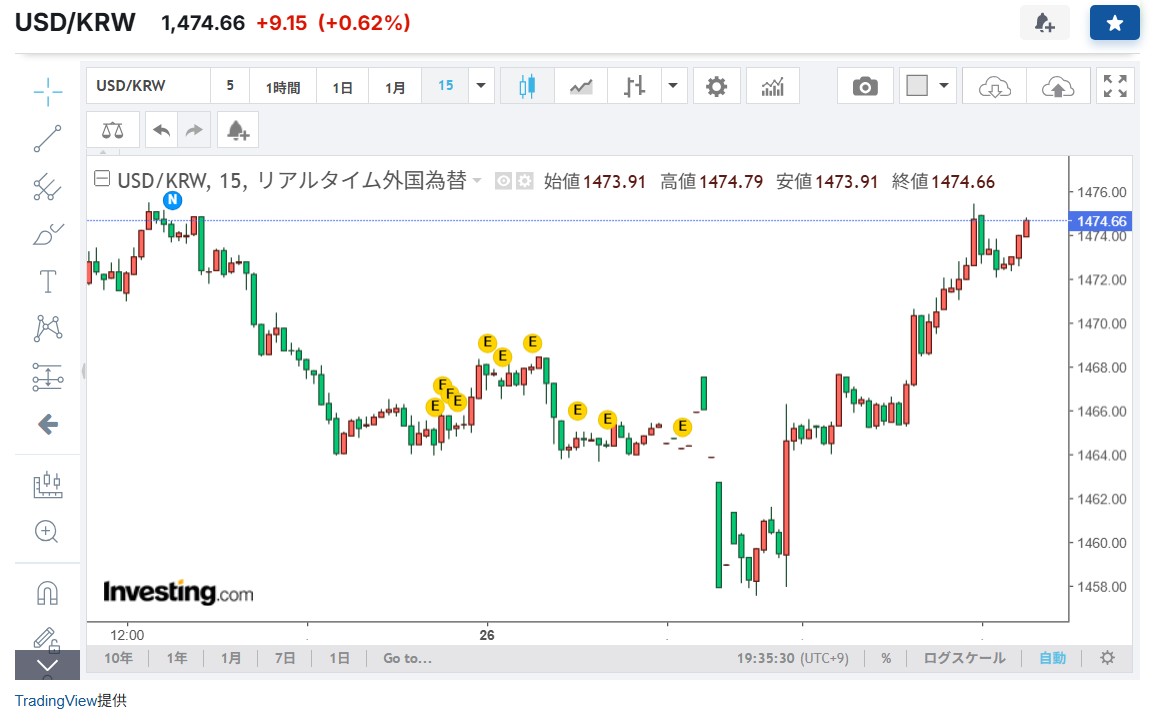Toggle the log scale option
1167x722 pixels.
pyautogui.click(x=964, y=658)
